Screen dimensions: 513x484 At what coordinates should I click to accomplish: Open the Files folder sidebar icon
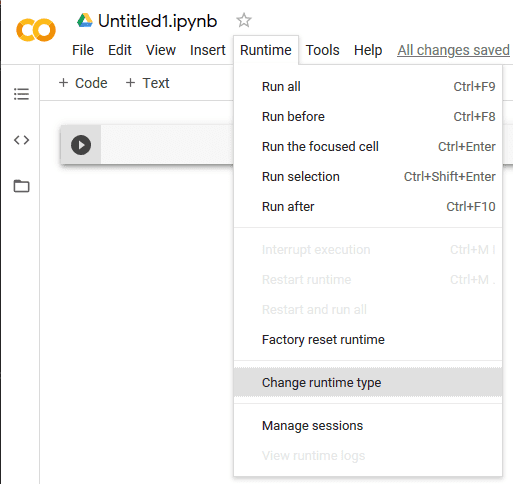coord(21,186)
